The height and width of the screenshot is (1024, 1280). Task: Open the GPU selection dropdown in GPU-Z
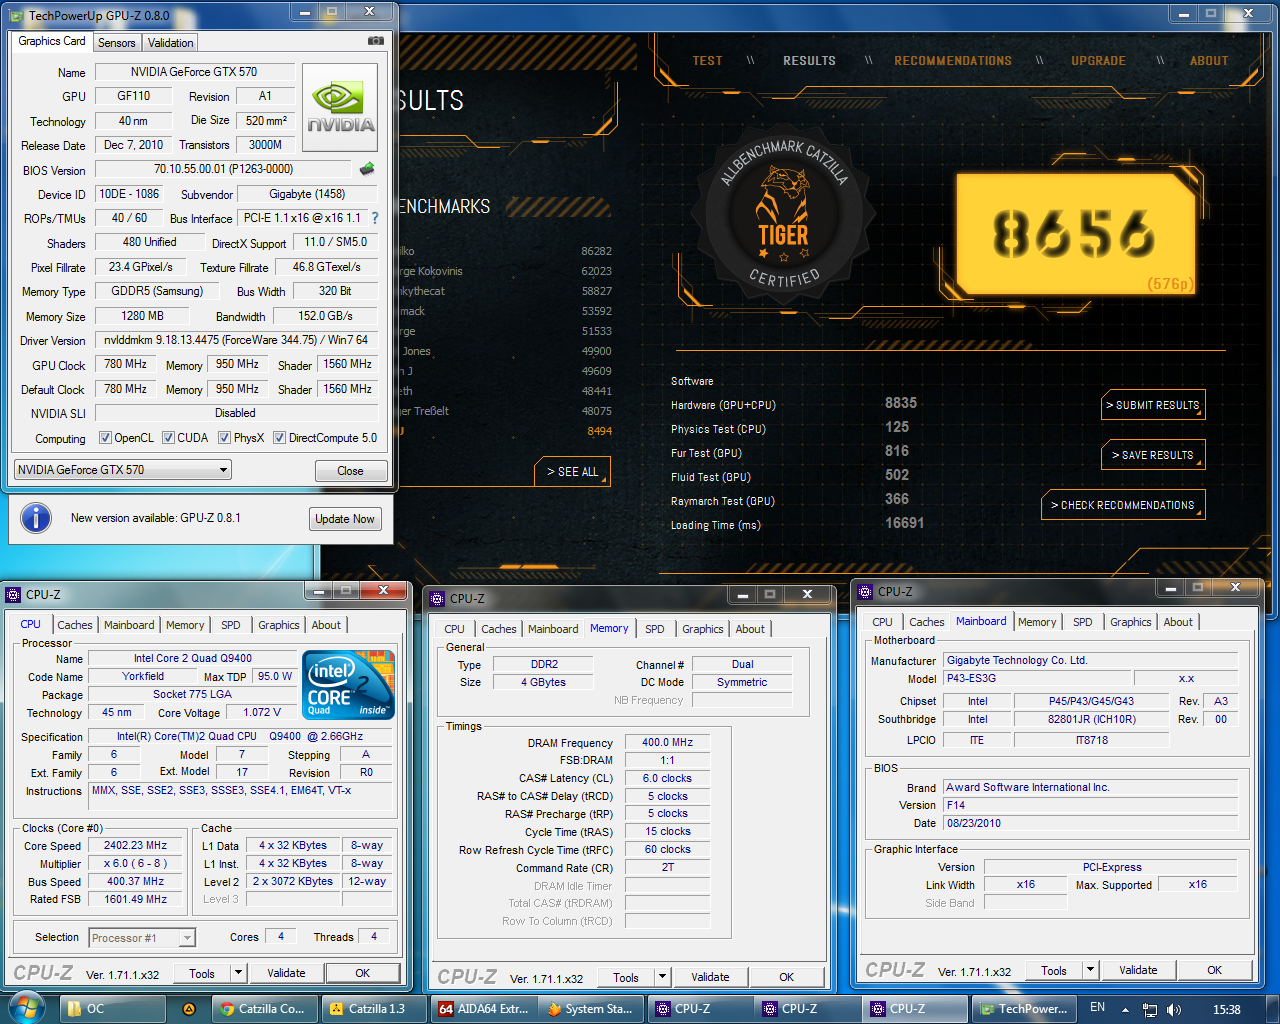pyautogui.click(x=123, y=470)
